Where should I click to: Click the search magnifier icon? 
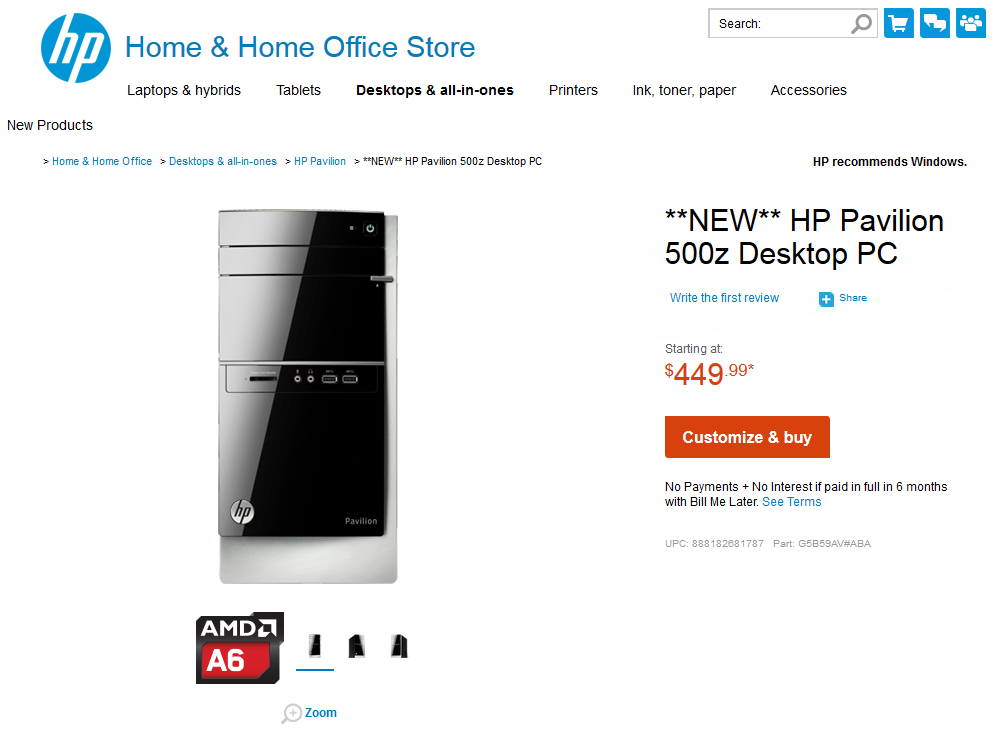861,24
